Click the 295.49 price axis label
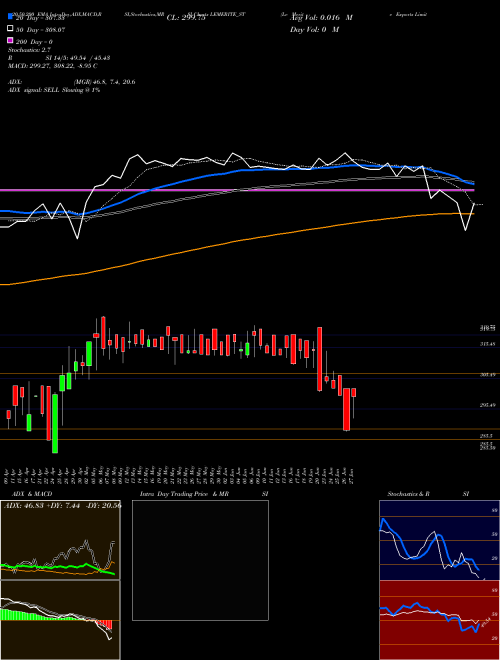Viewport: 500px width, 660px height. click(489, 405)
